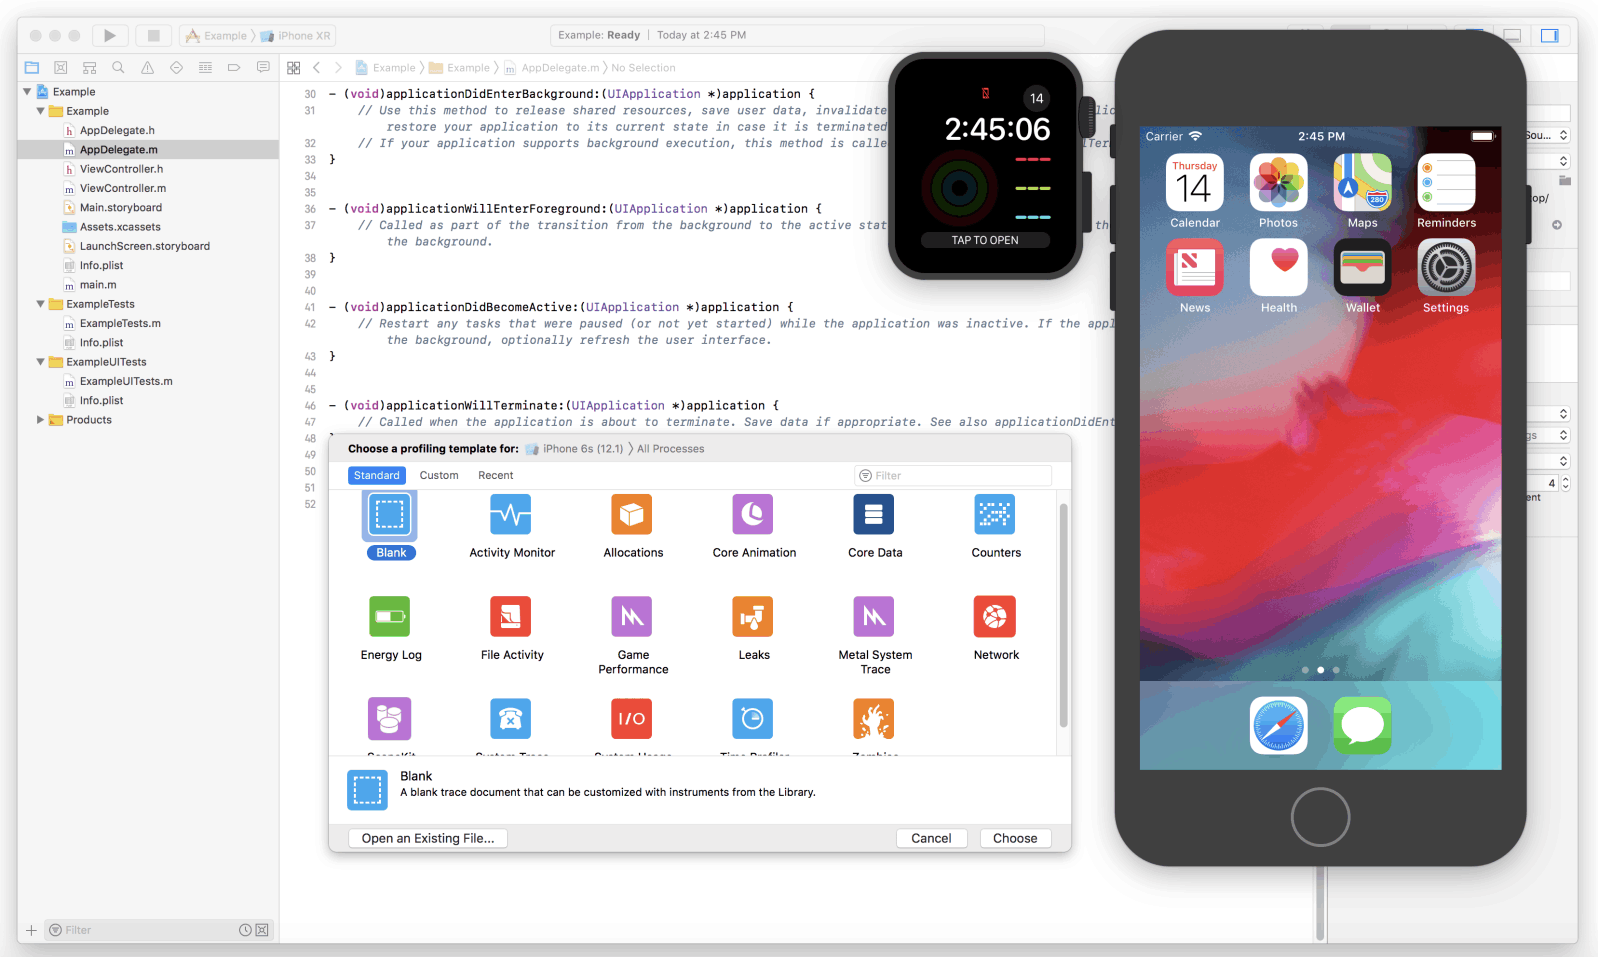Click the template Filter search field
The height and width of the screenshot is (957, 1598).
(953, 476)
